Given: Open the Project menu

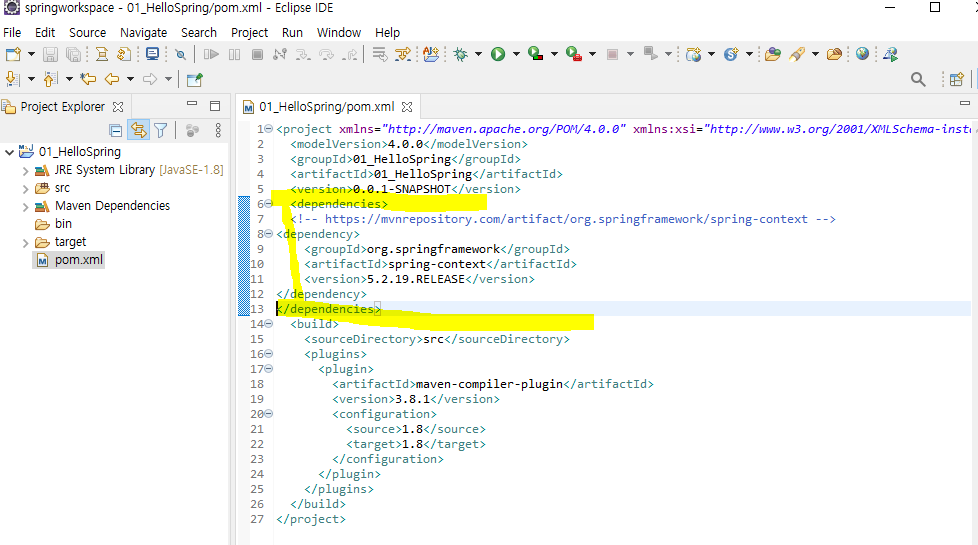Looking at the screenshot, I should (x=249, y=32).
